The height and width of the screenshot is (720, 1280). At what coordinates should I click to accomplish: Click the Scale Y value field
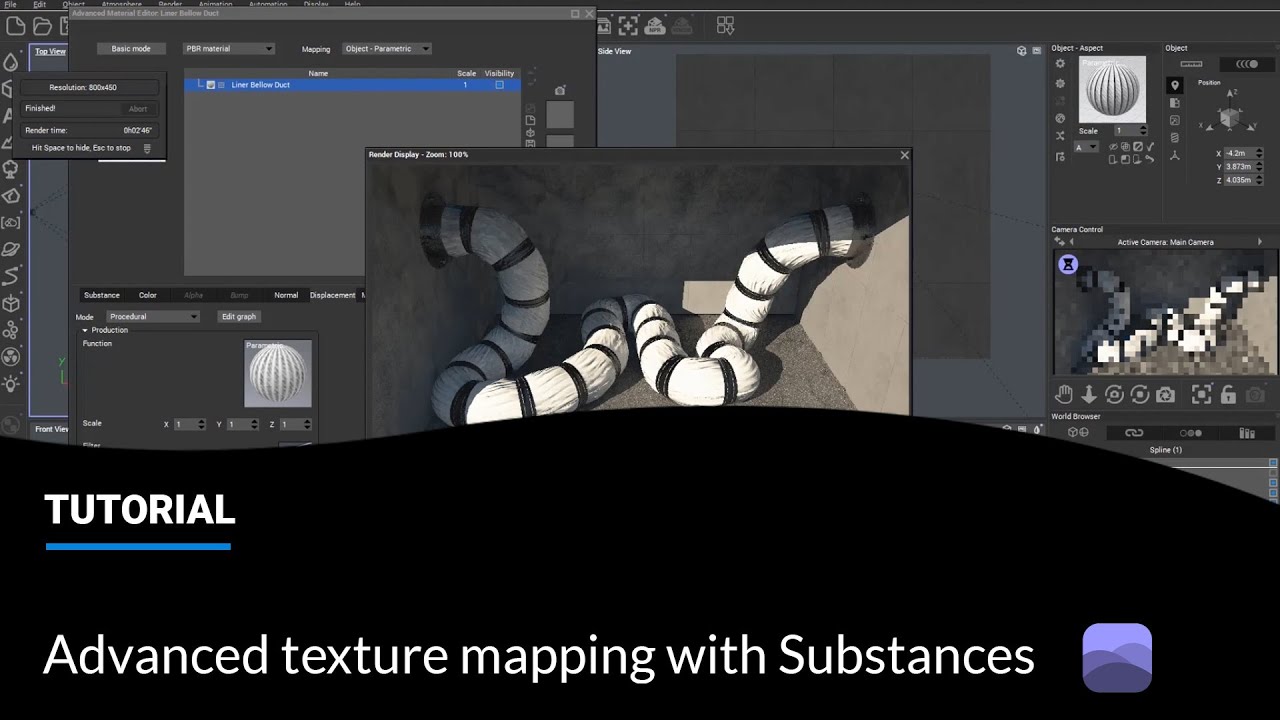[240, 425]
